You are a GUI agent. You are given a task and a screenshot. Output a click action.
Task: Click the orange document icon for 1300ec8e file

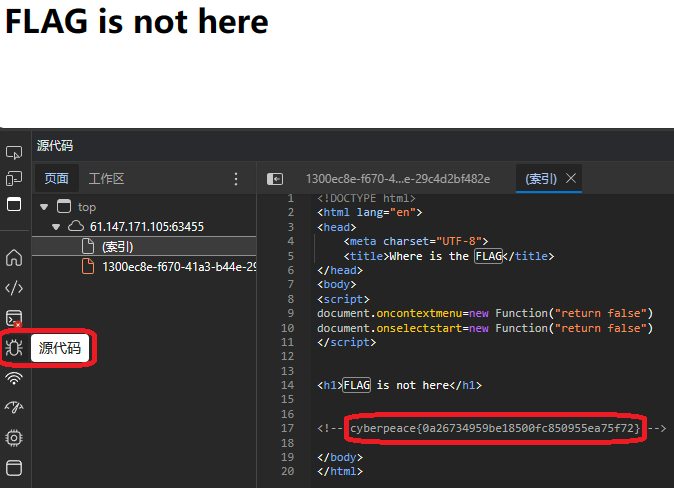point(88,267)
